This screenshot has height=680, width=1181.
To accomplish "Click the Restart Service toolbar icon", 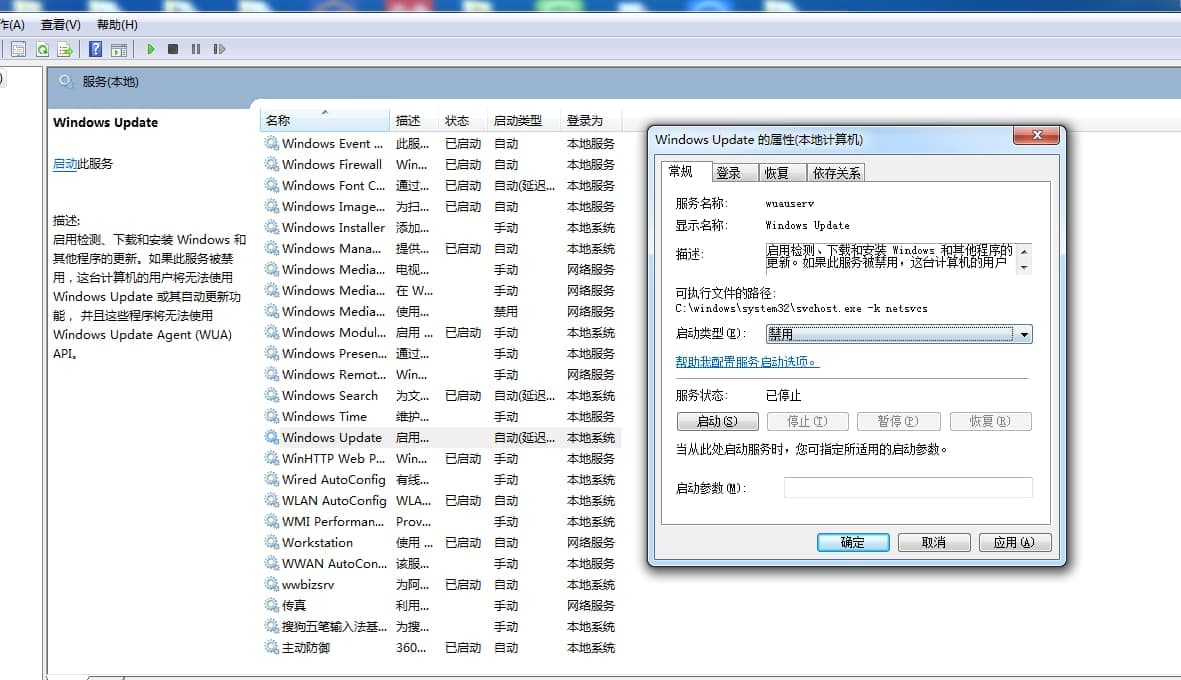I will 219,49.
